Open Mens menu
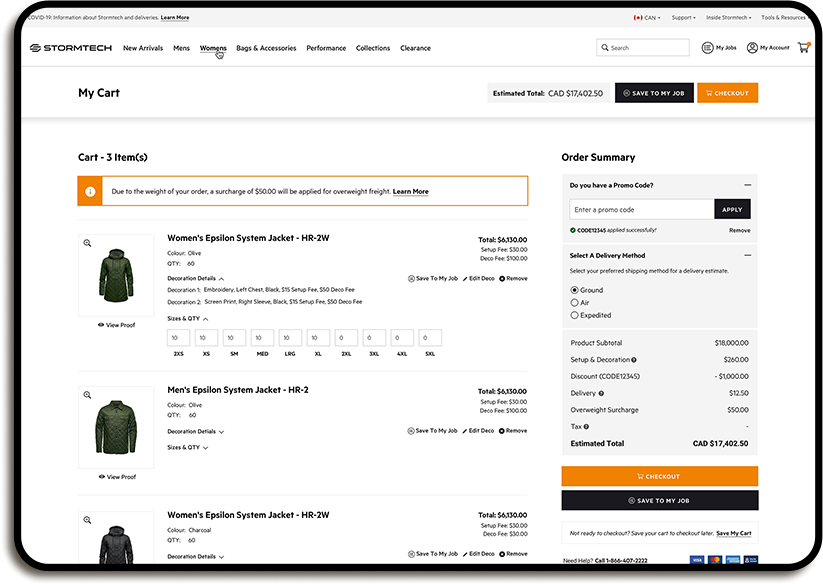 point(181,48)
